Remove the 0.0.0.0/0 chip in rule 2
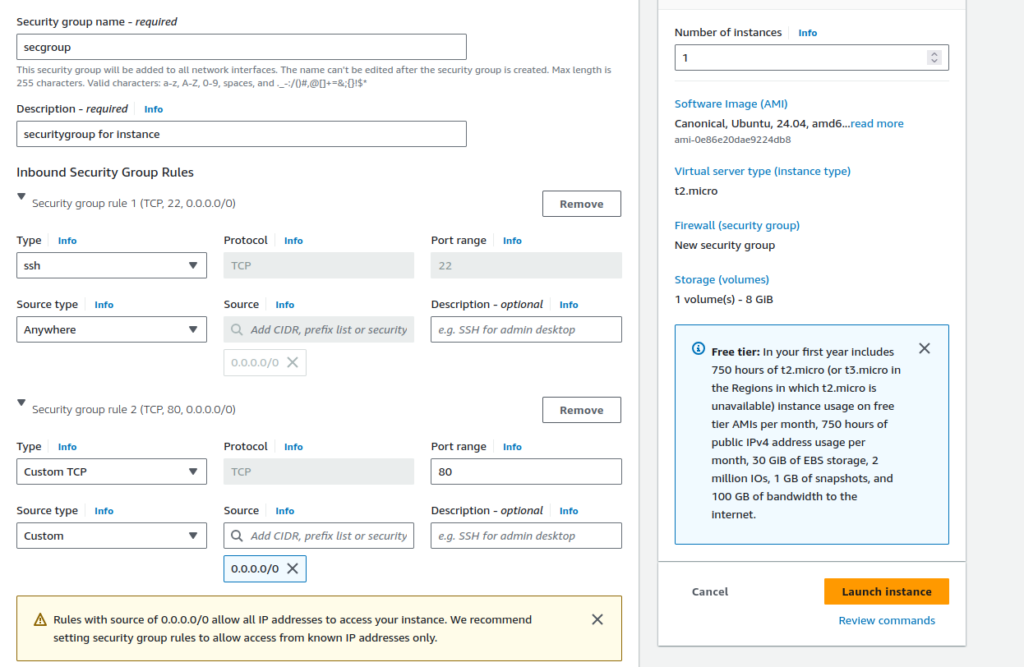Screen dimensions: 1024x667 (292, 569)
